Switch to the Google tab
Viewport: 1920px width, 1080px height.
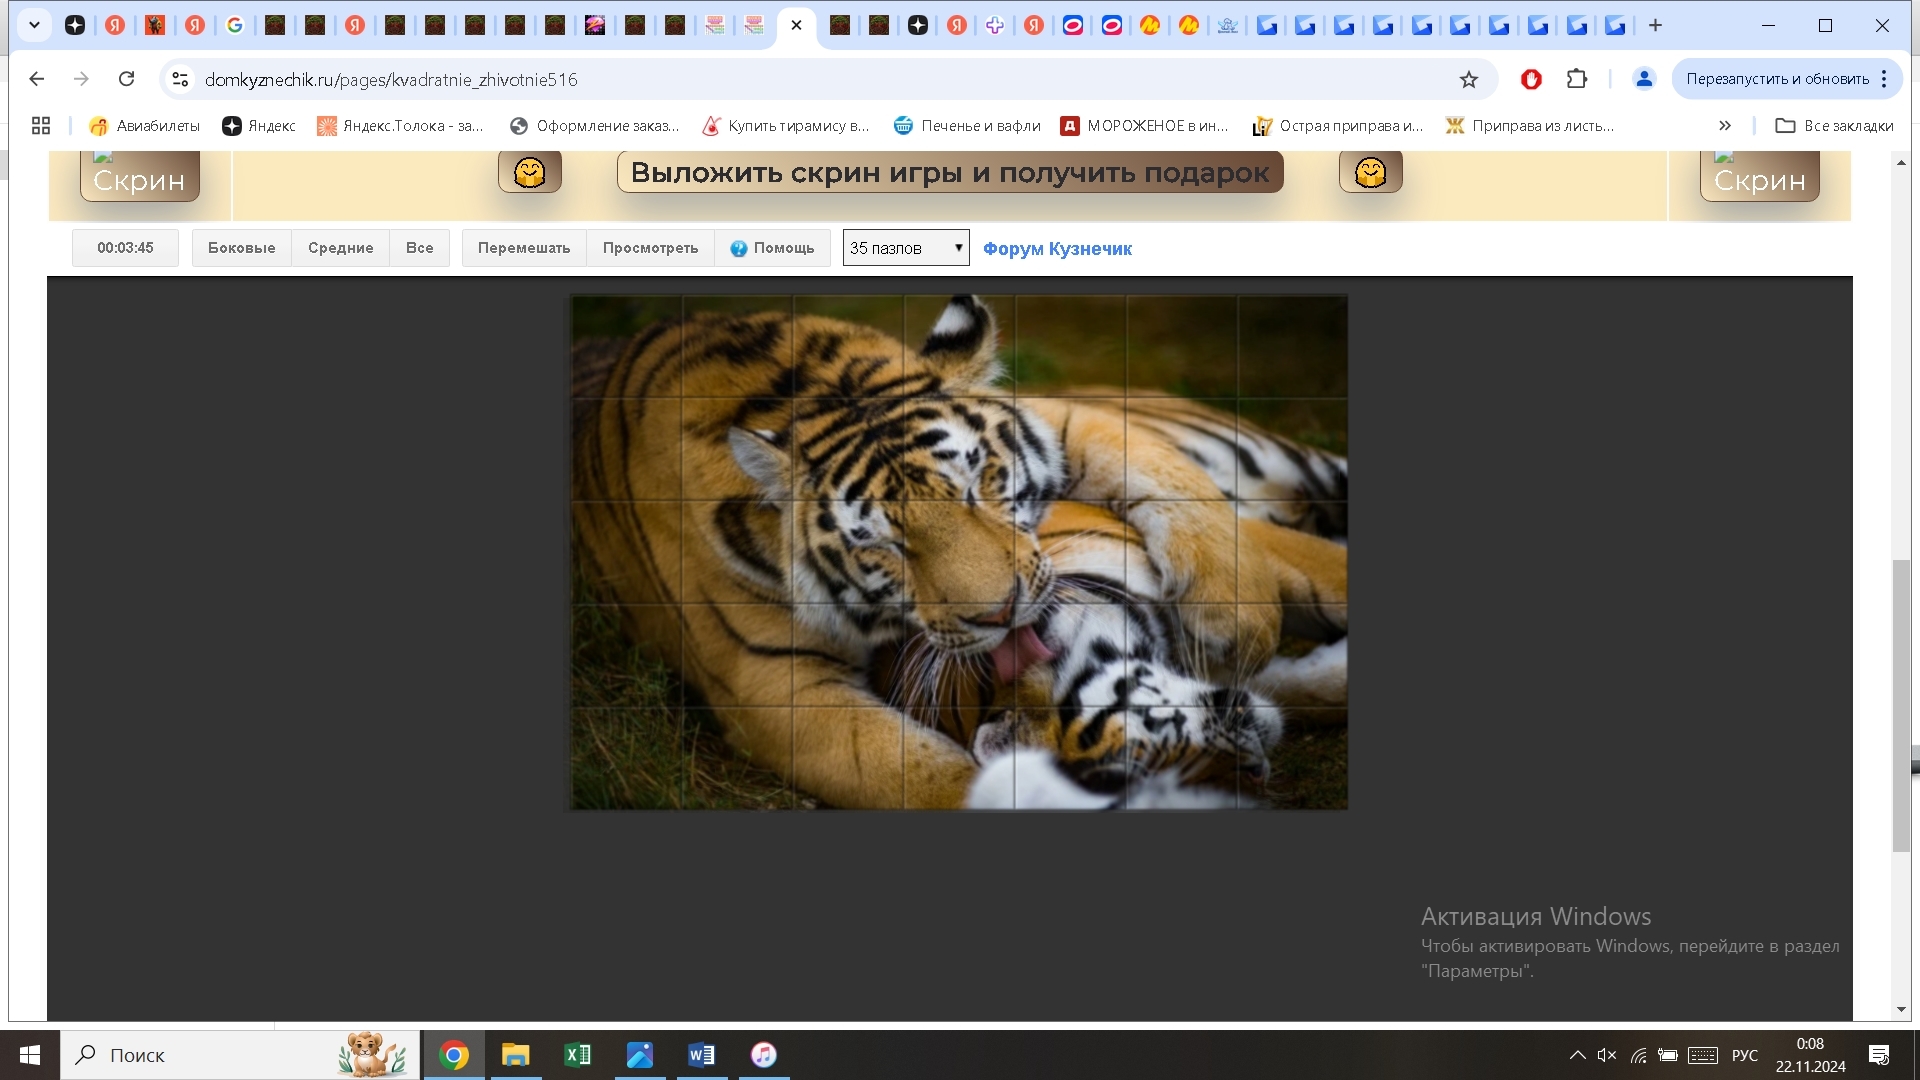tap(235, 25)
